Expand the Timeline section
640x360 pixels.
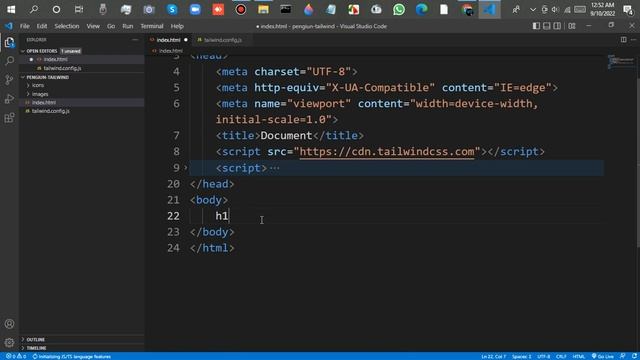click(37, 348)
